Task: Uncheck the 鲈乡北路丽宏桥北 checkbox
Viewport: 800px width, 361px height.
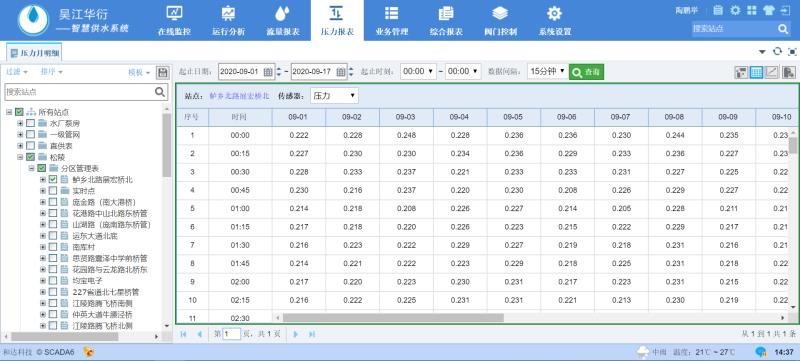Action: 53,179
